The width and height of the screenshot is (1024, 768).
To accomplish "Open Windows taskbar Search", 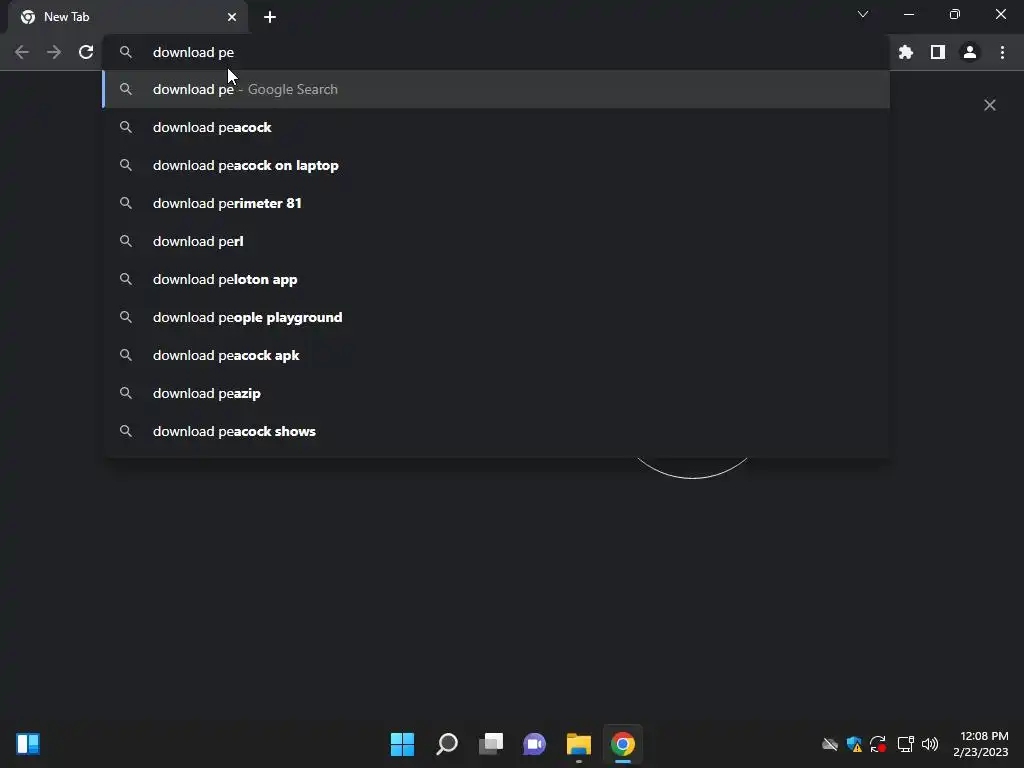I will [447, 744].
